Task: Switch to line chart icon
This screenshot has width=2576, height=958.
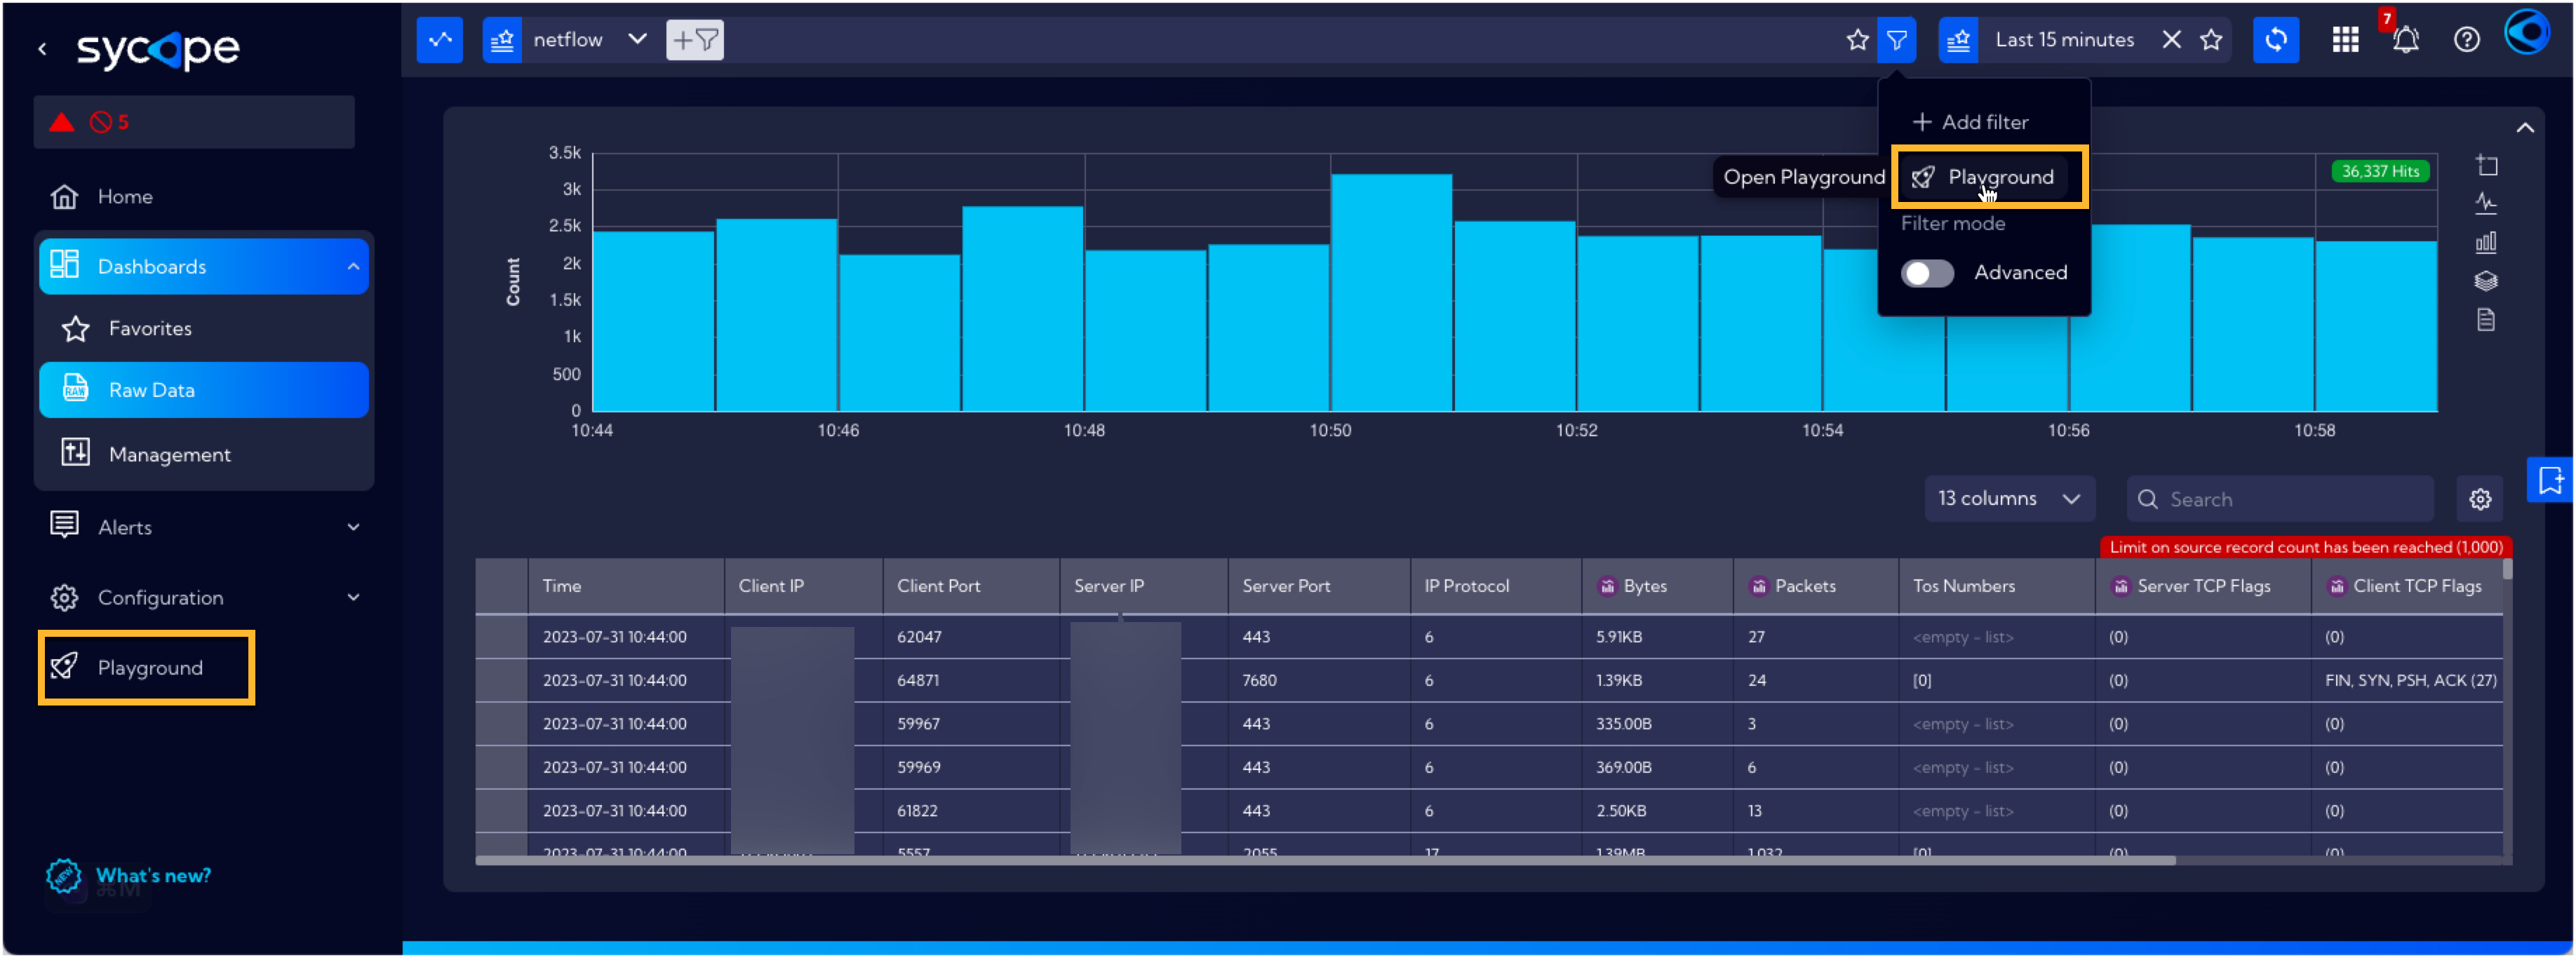Action: 2486,204
